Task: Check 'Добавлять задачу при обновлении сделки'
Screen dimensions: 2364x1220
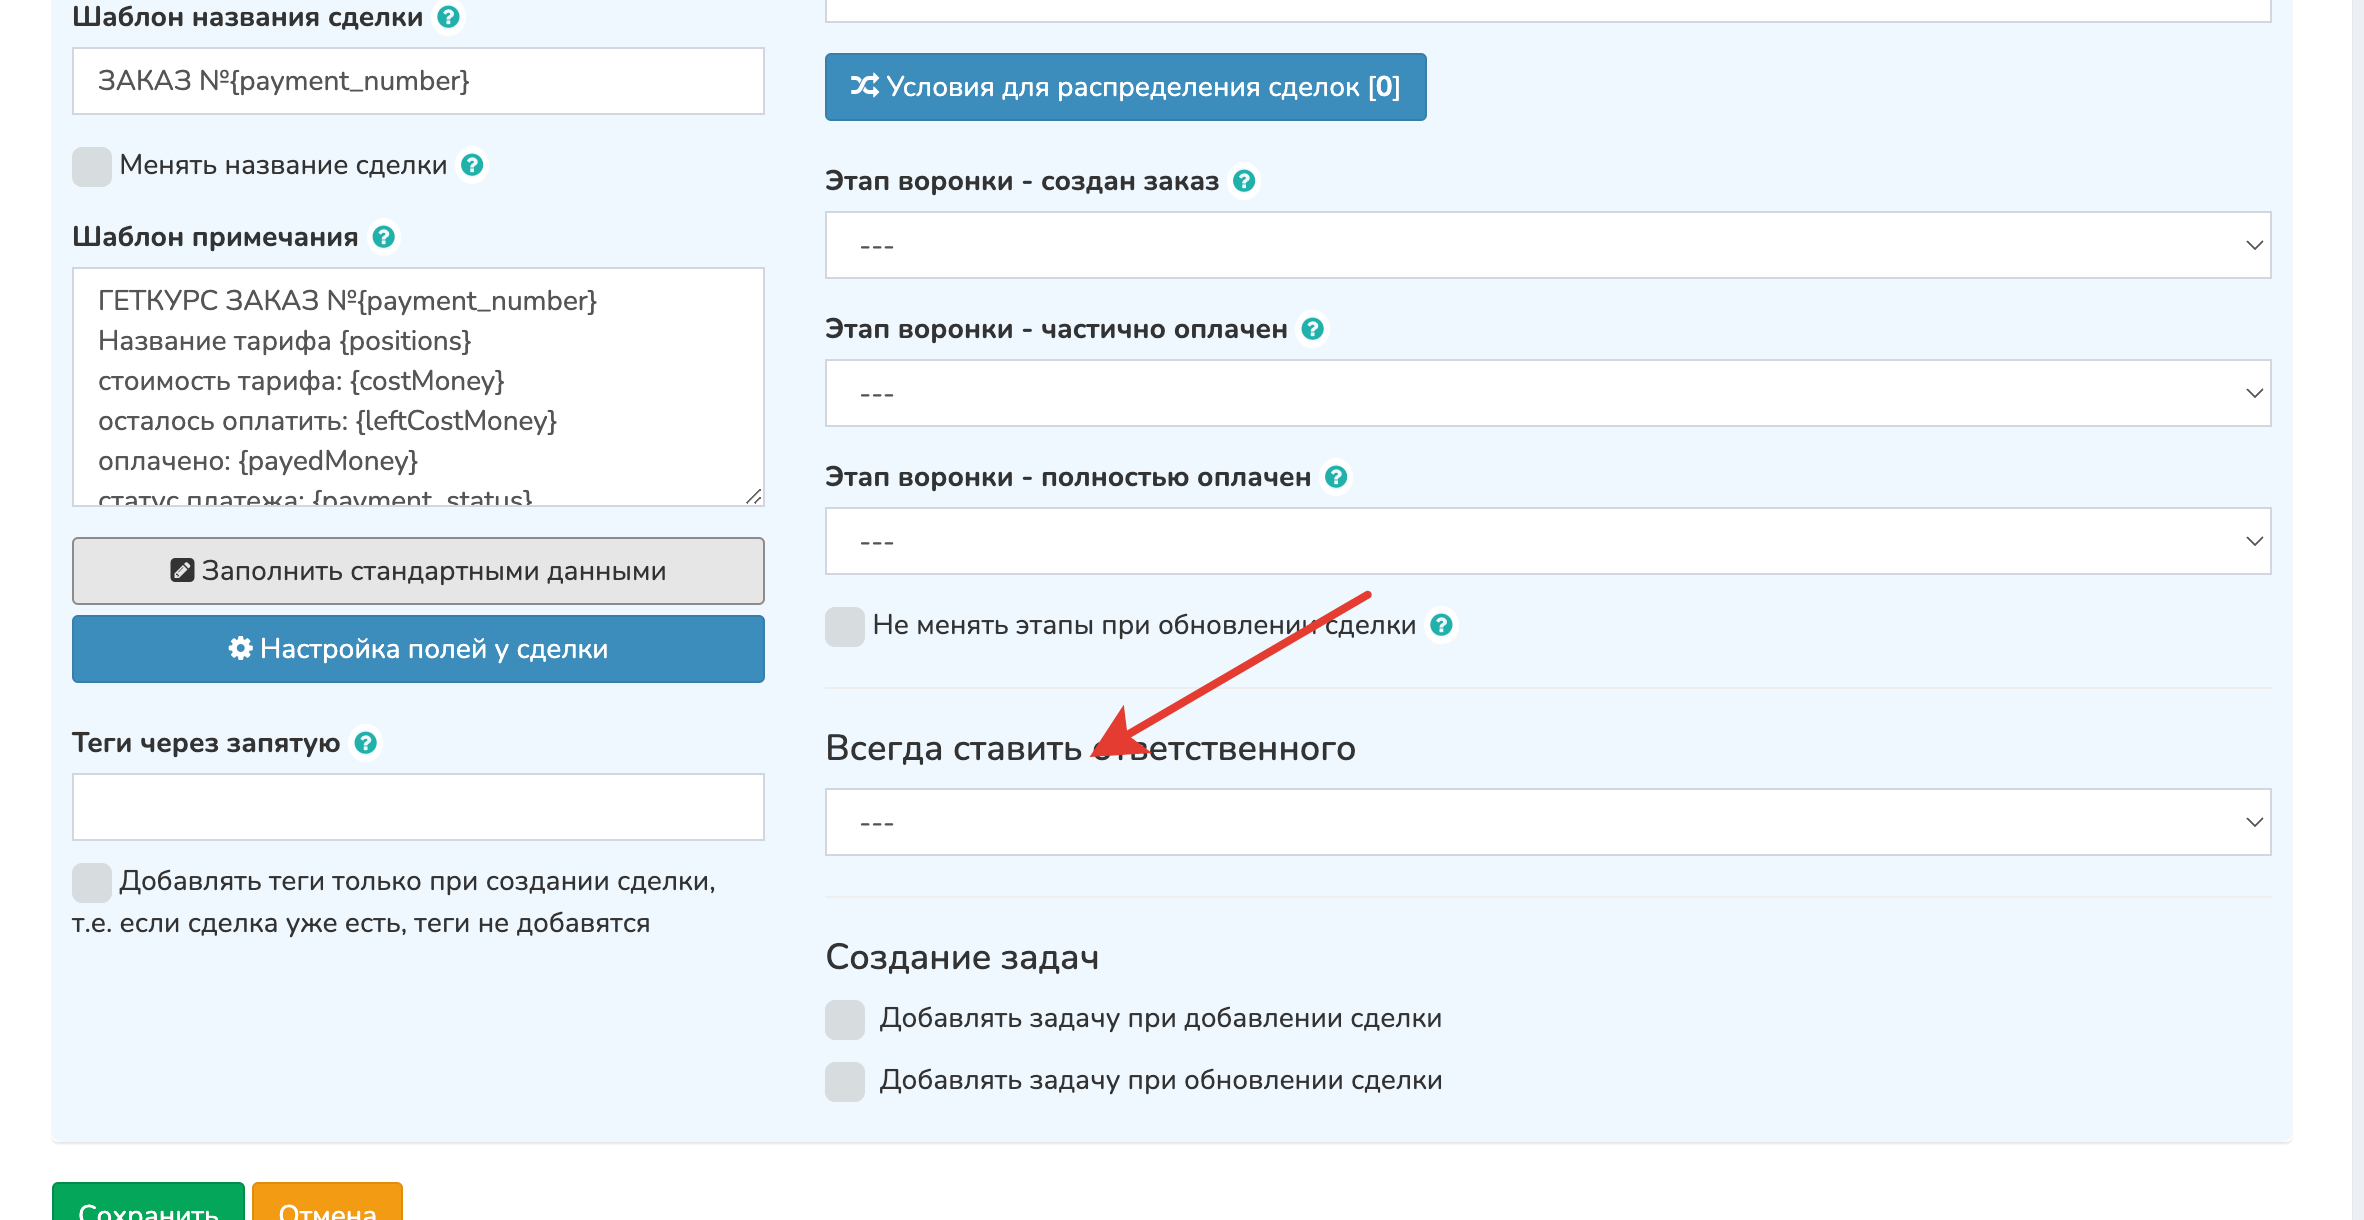Action: [845, 1081]
